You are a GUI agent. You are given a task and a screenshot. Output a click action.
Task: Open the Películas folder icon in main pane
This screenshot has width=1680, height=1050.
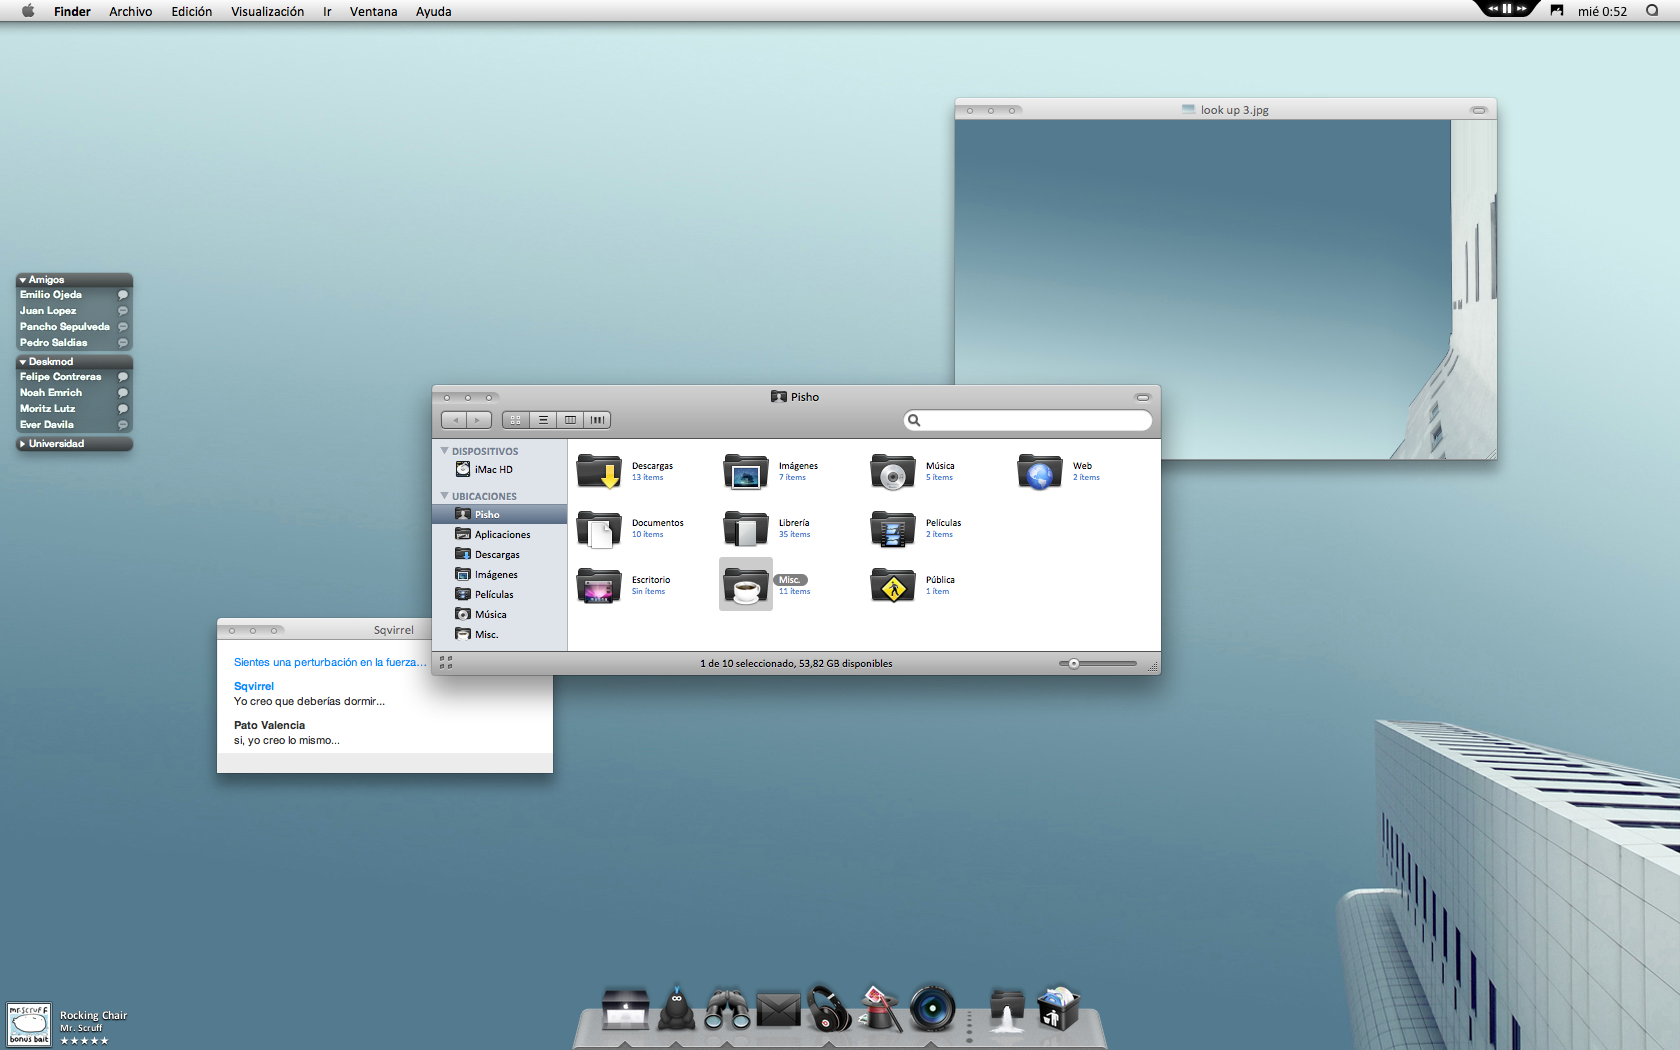(893, 528)
